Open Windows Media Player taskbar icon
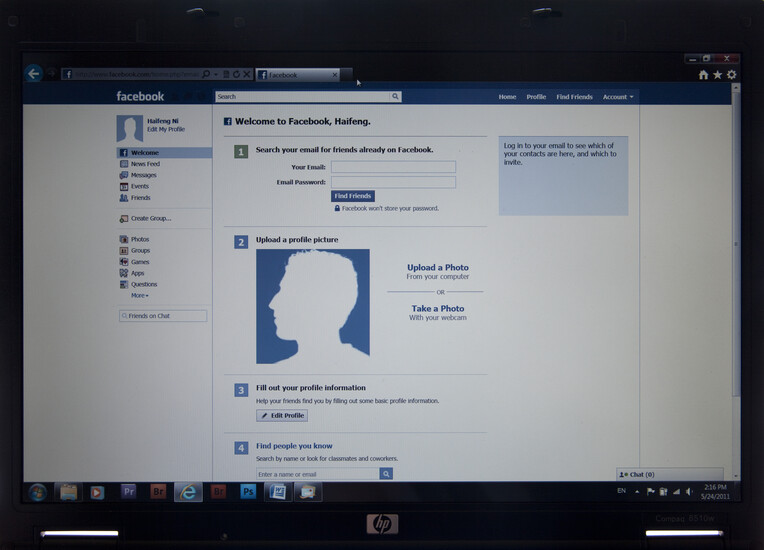The width and height of the screenshot is (764, 550). [97, 493]
